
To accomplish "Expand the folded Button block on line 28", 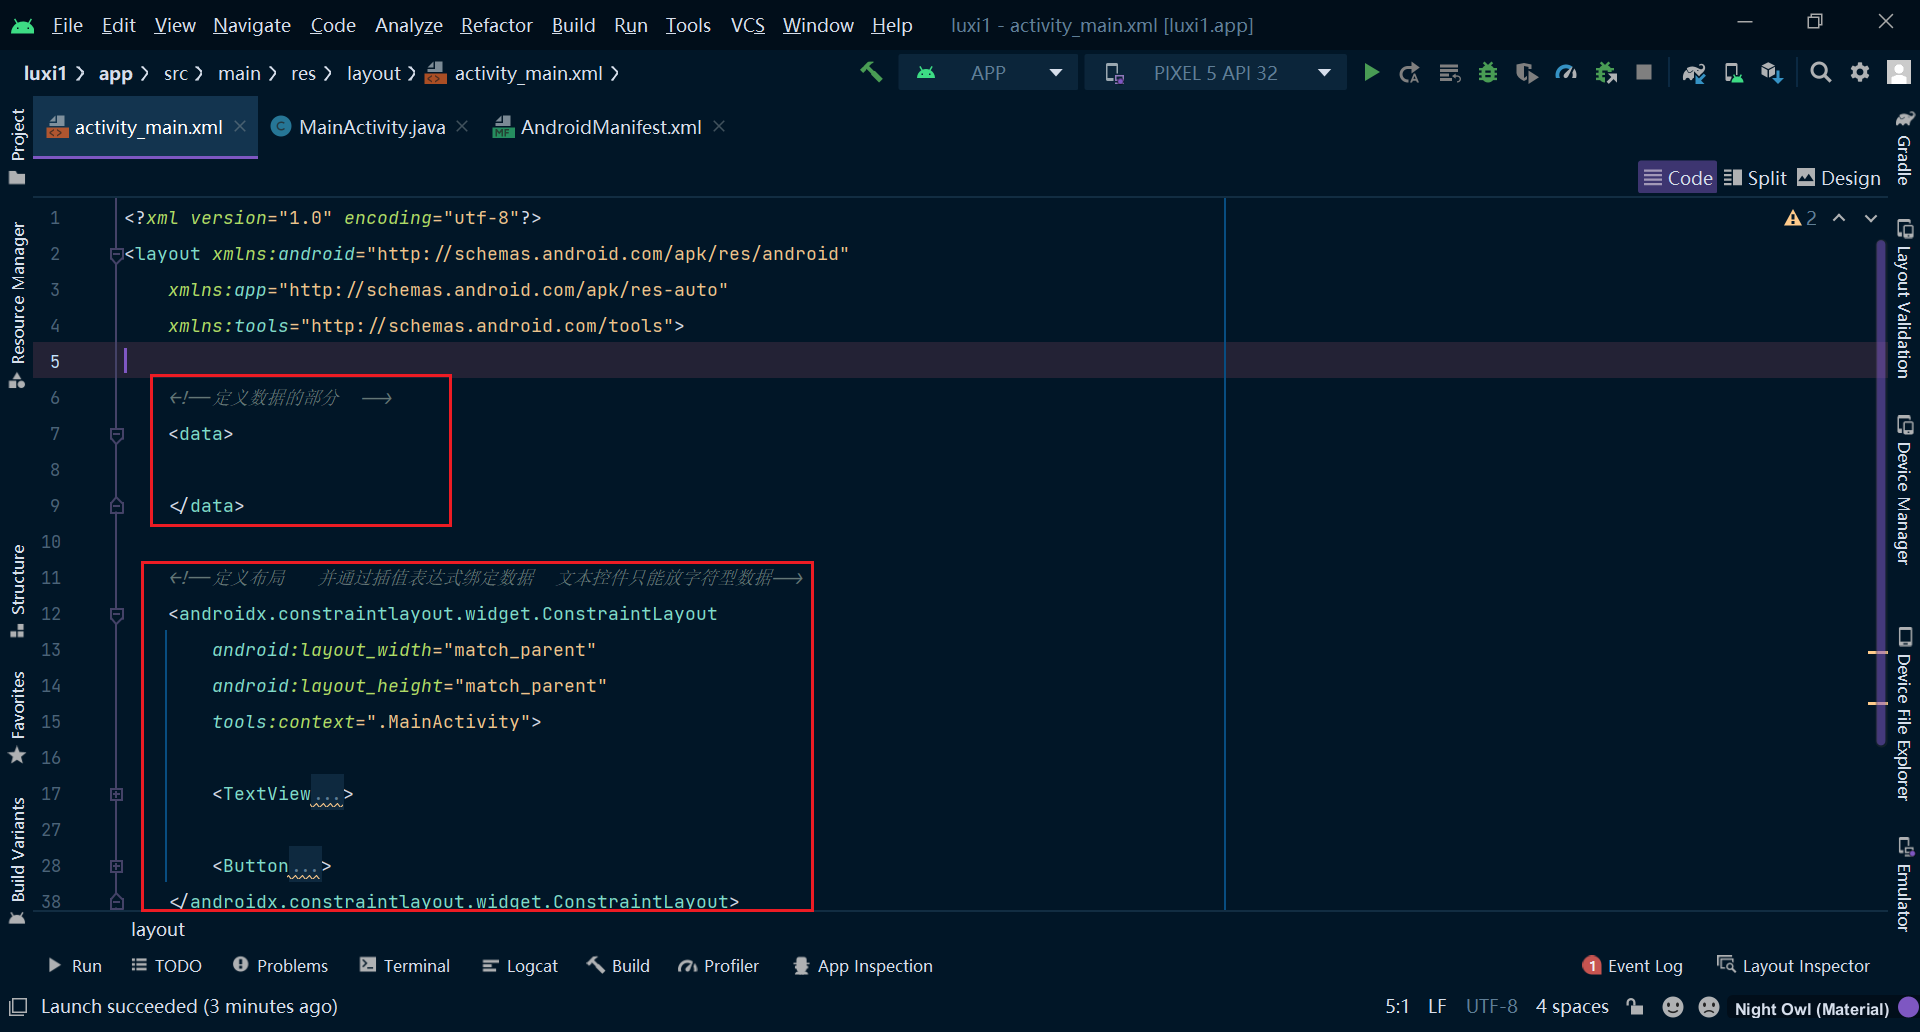I will tap(116, 866).
